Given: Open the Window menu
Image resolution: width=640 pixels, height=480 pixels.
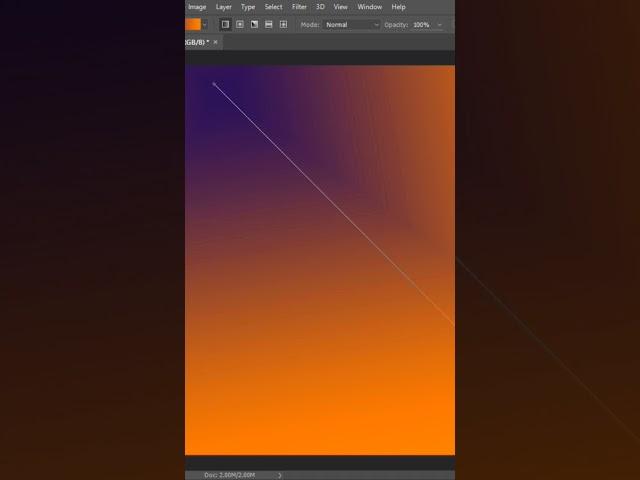Looking at the screenshot, I should tap(370, 7).
